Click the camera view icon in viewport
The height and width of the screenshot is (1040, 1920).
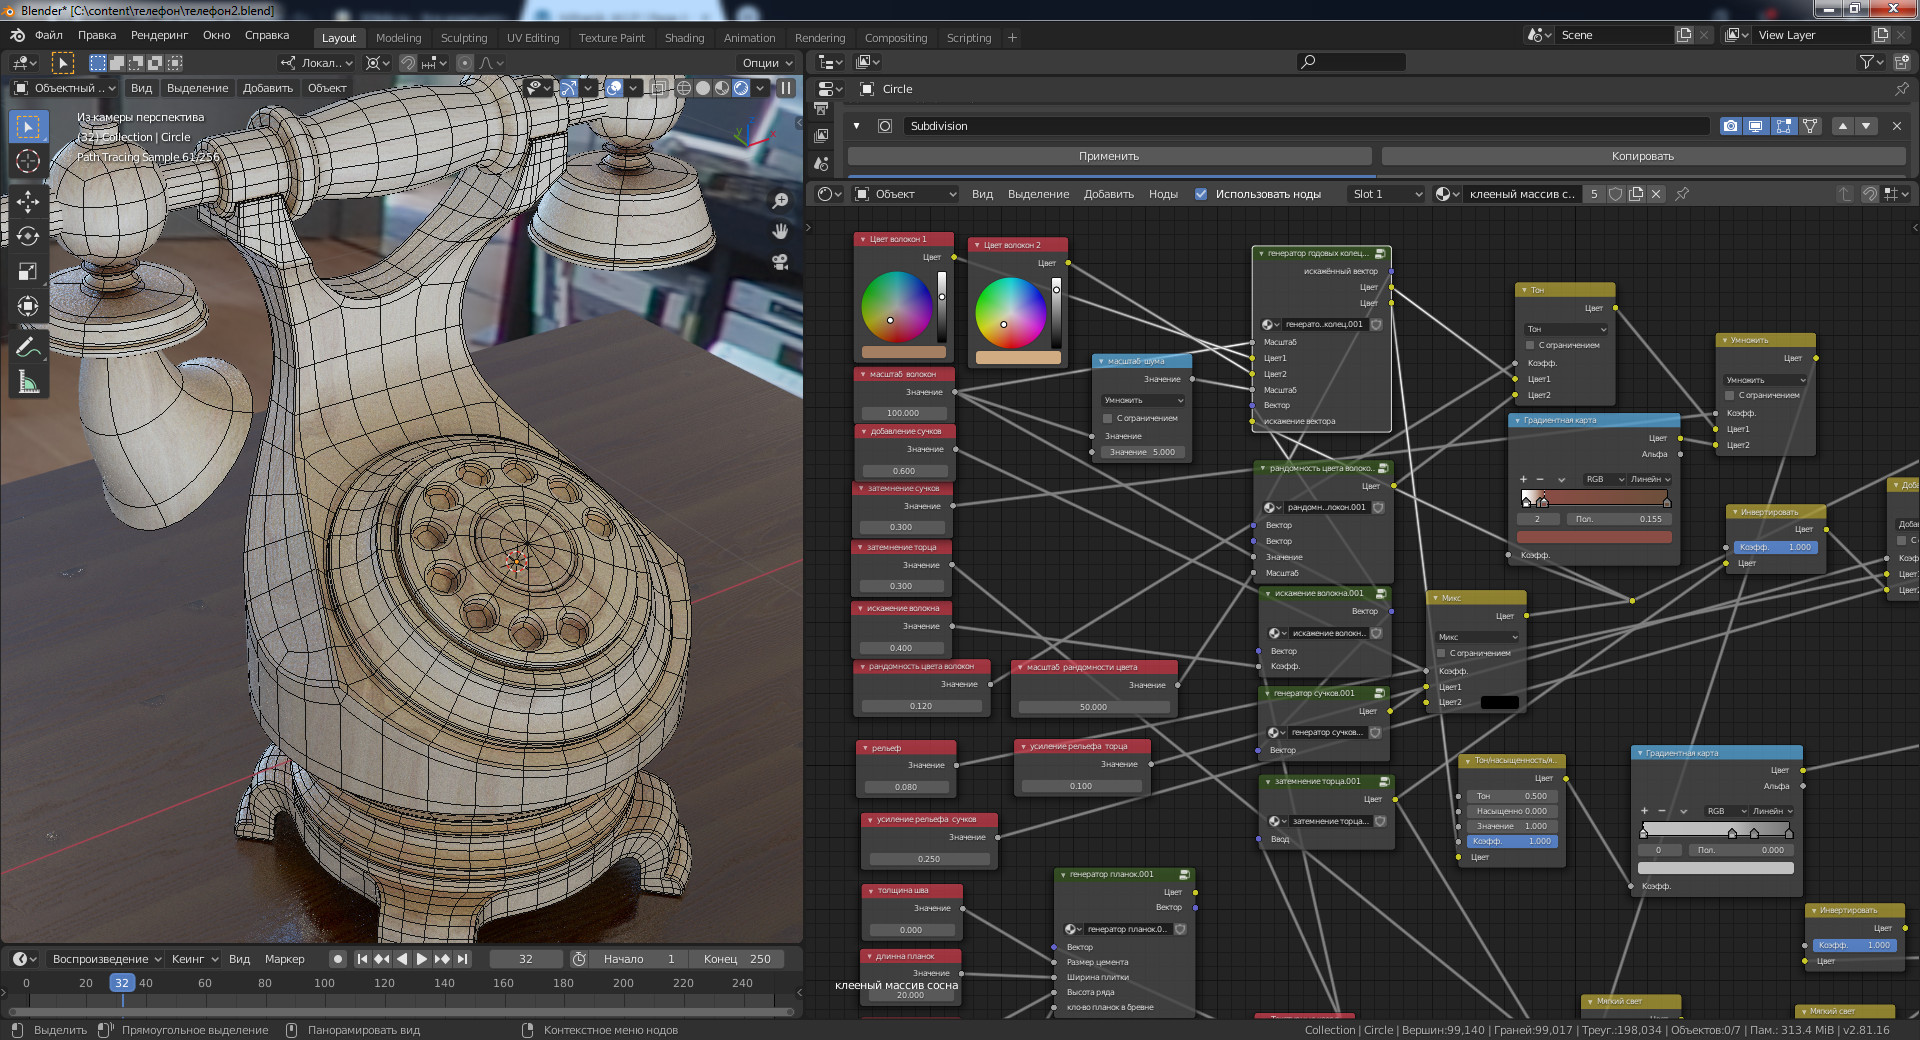[x=780, y=262]
